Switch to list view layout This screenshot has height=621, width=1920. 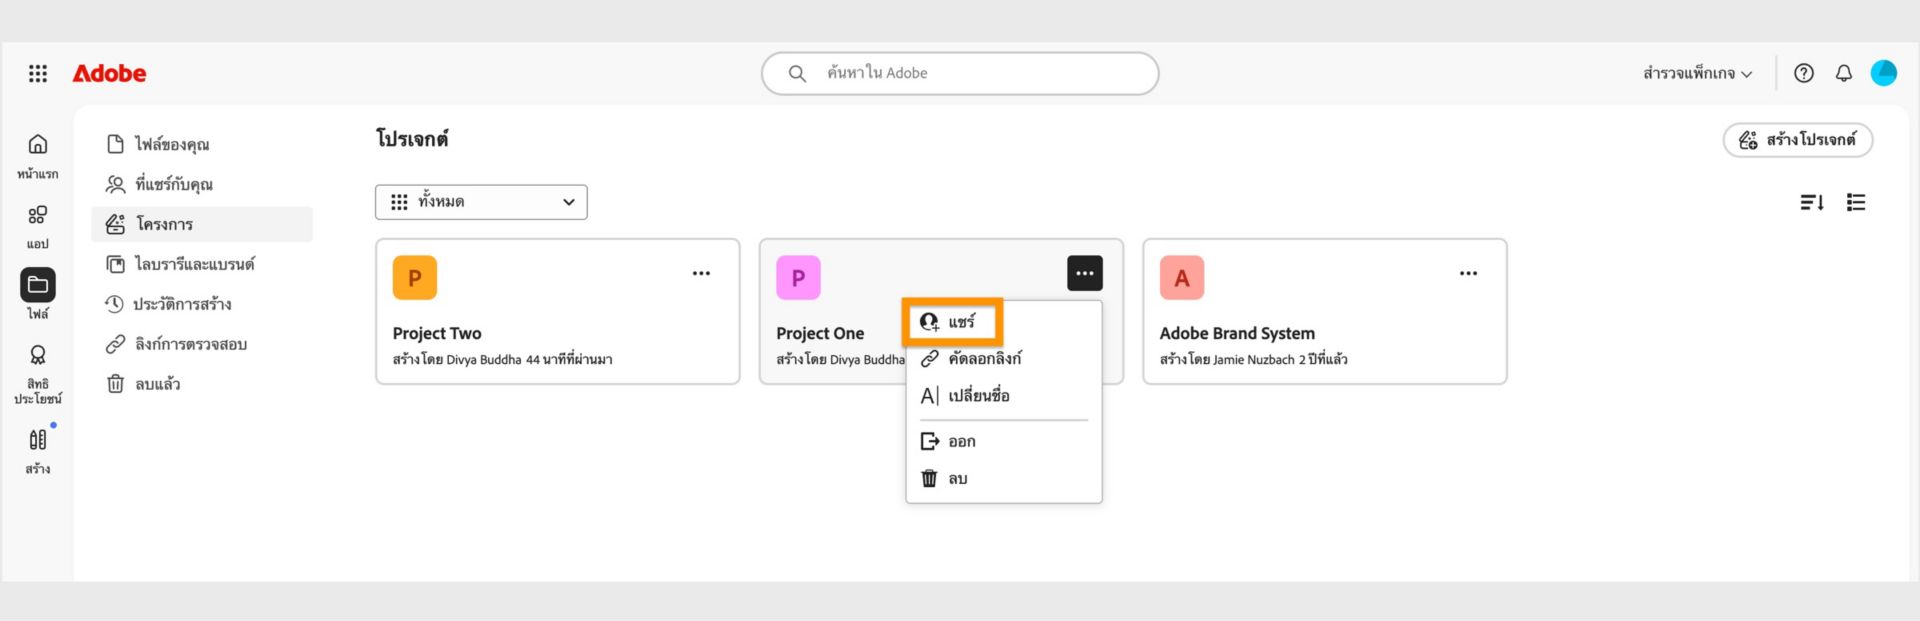click(x=1856, y=202)
